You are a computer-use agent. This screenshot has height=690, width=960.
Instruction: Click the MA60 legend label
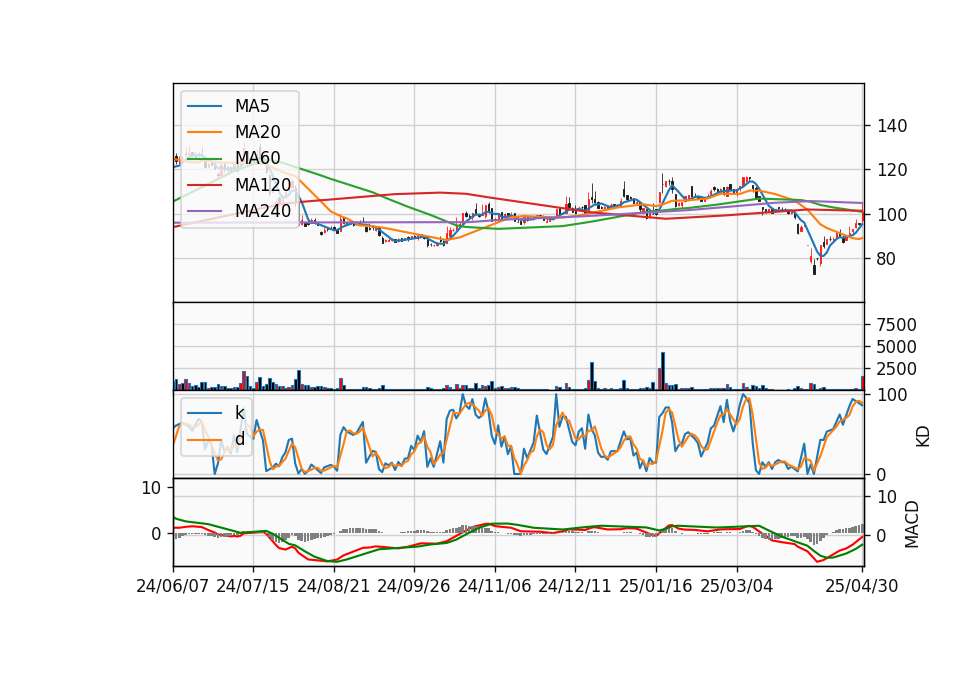[257, 158]
